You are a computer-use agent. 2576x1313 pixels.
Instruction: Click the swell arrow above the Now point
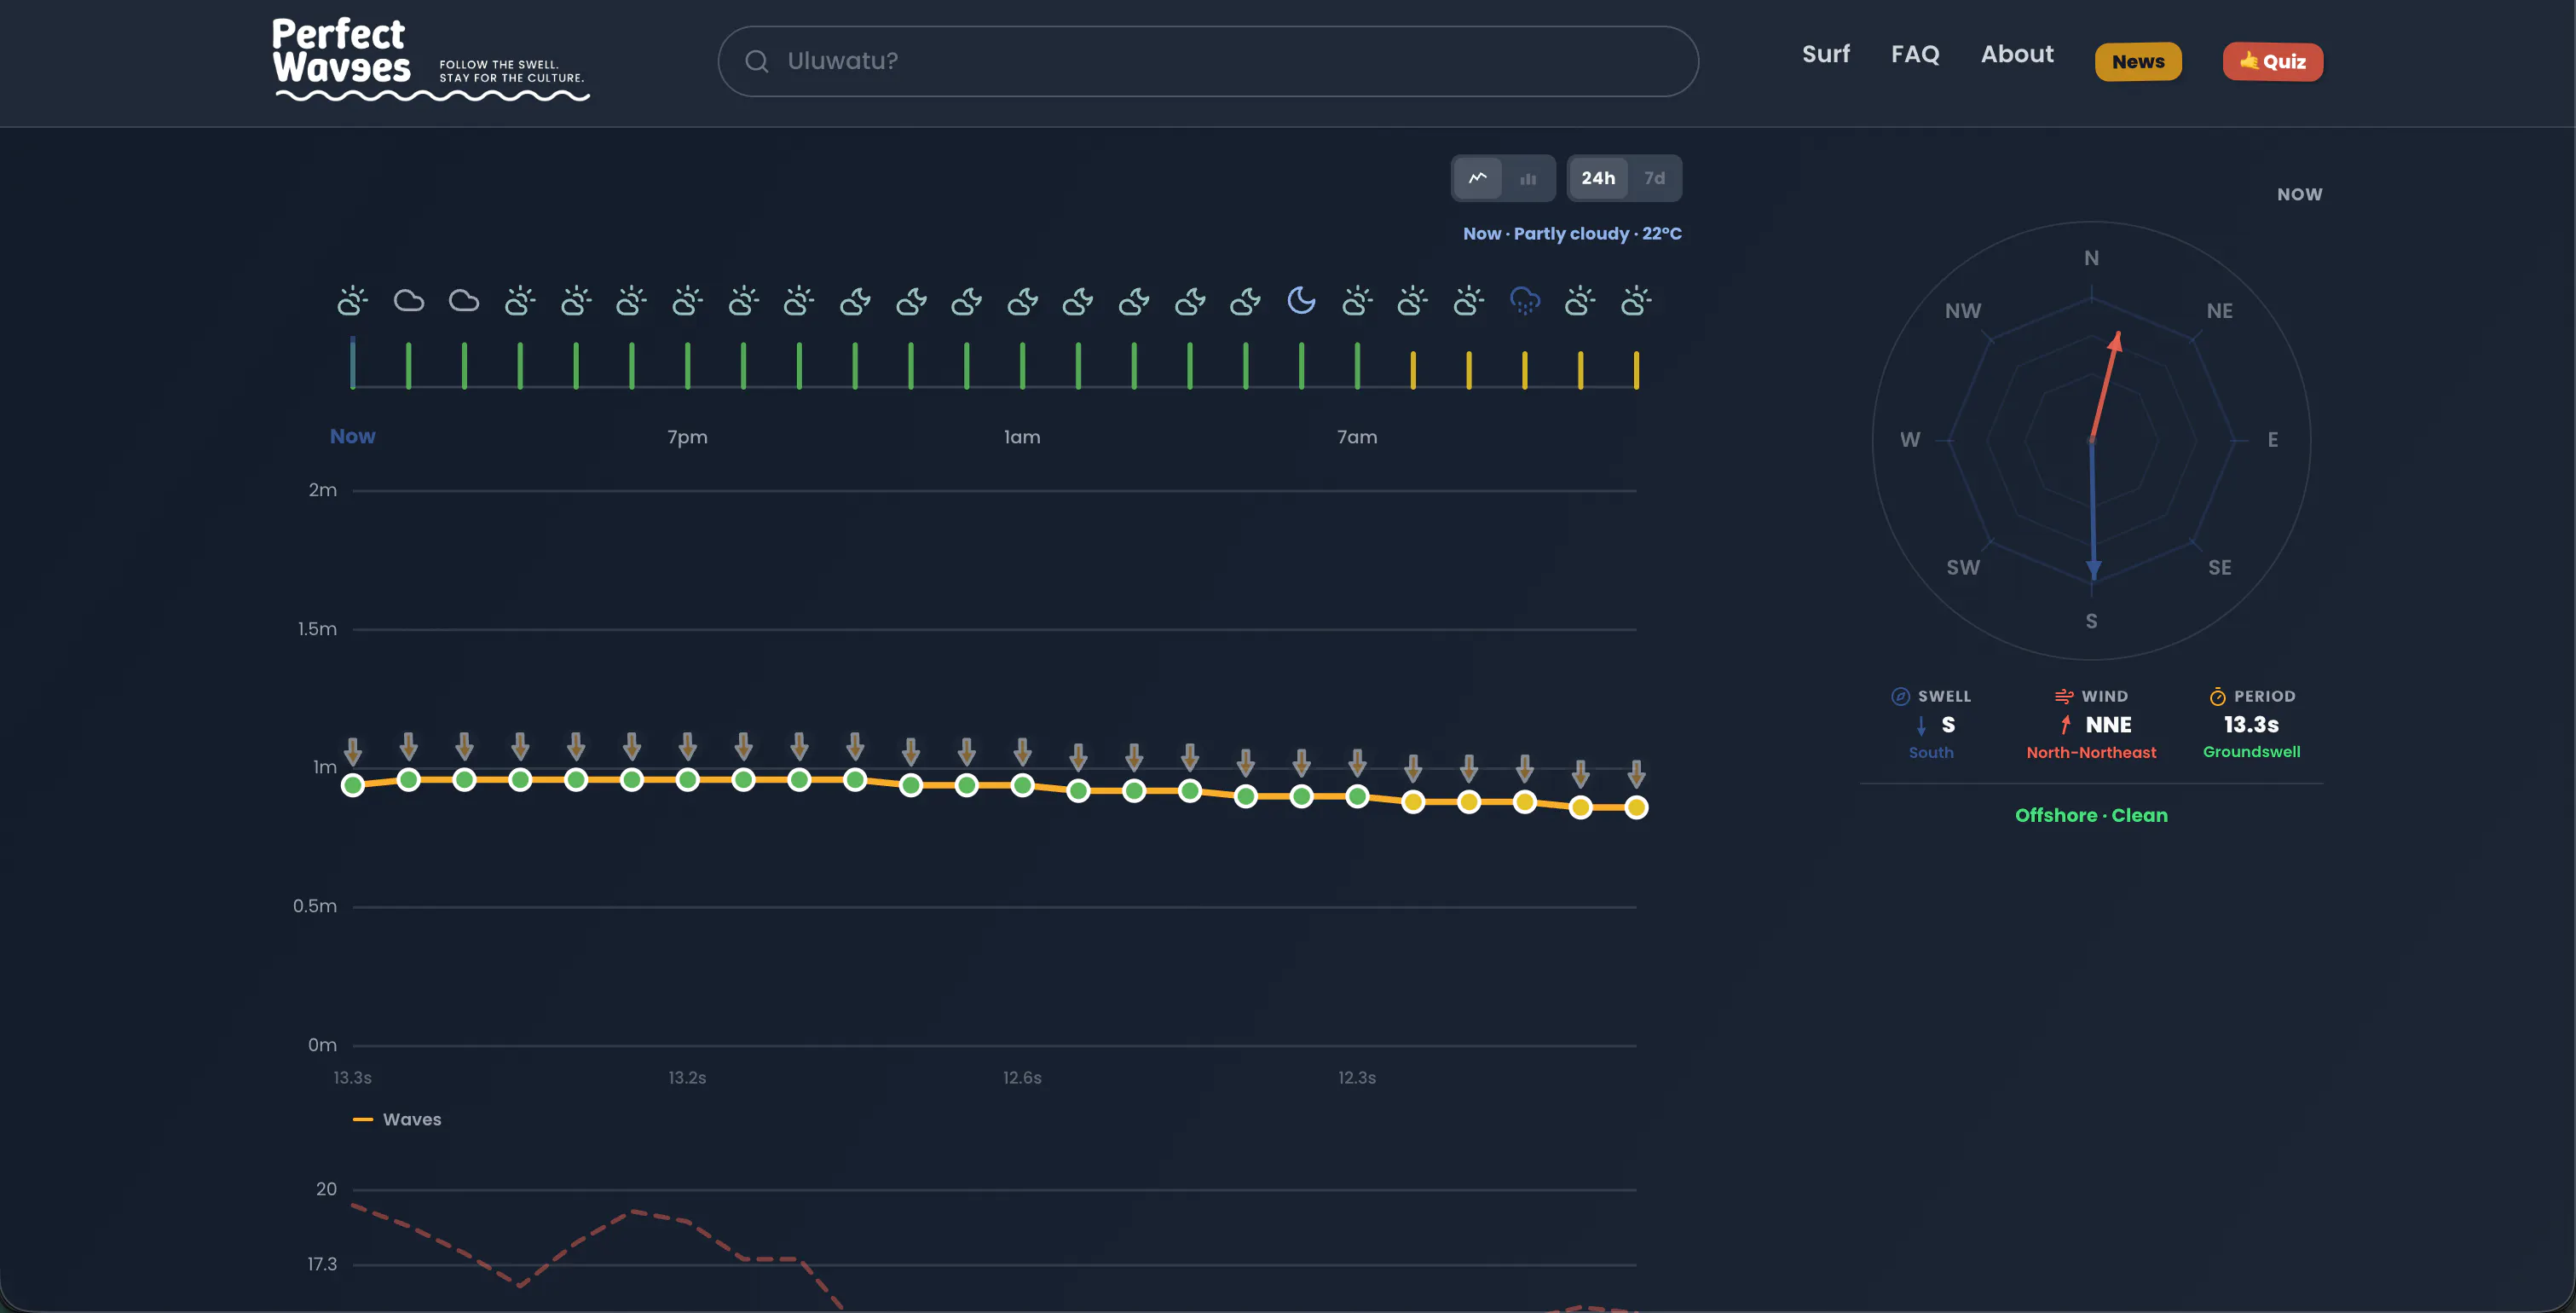click(353, 751)
